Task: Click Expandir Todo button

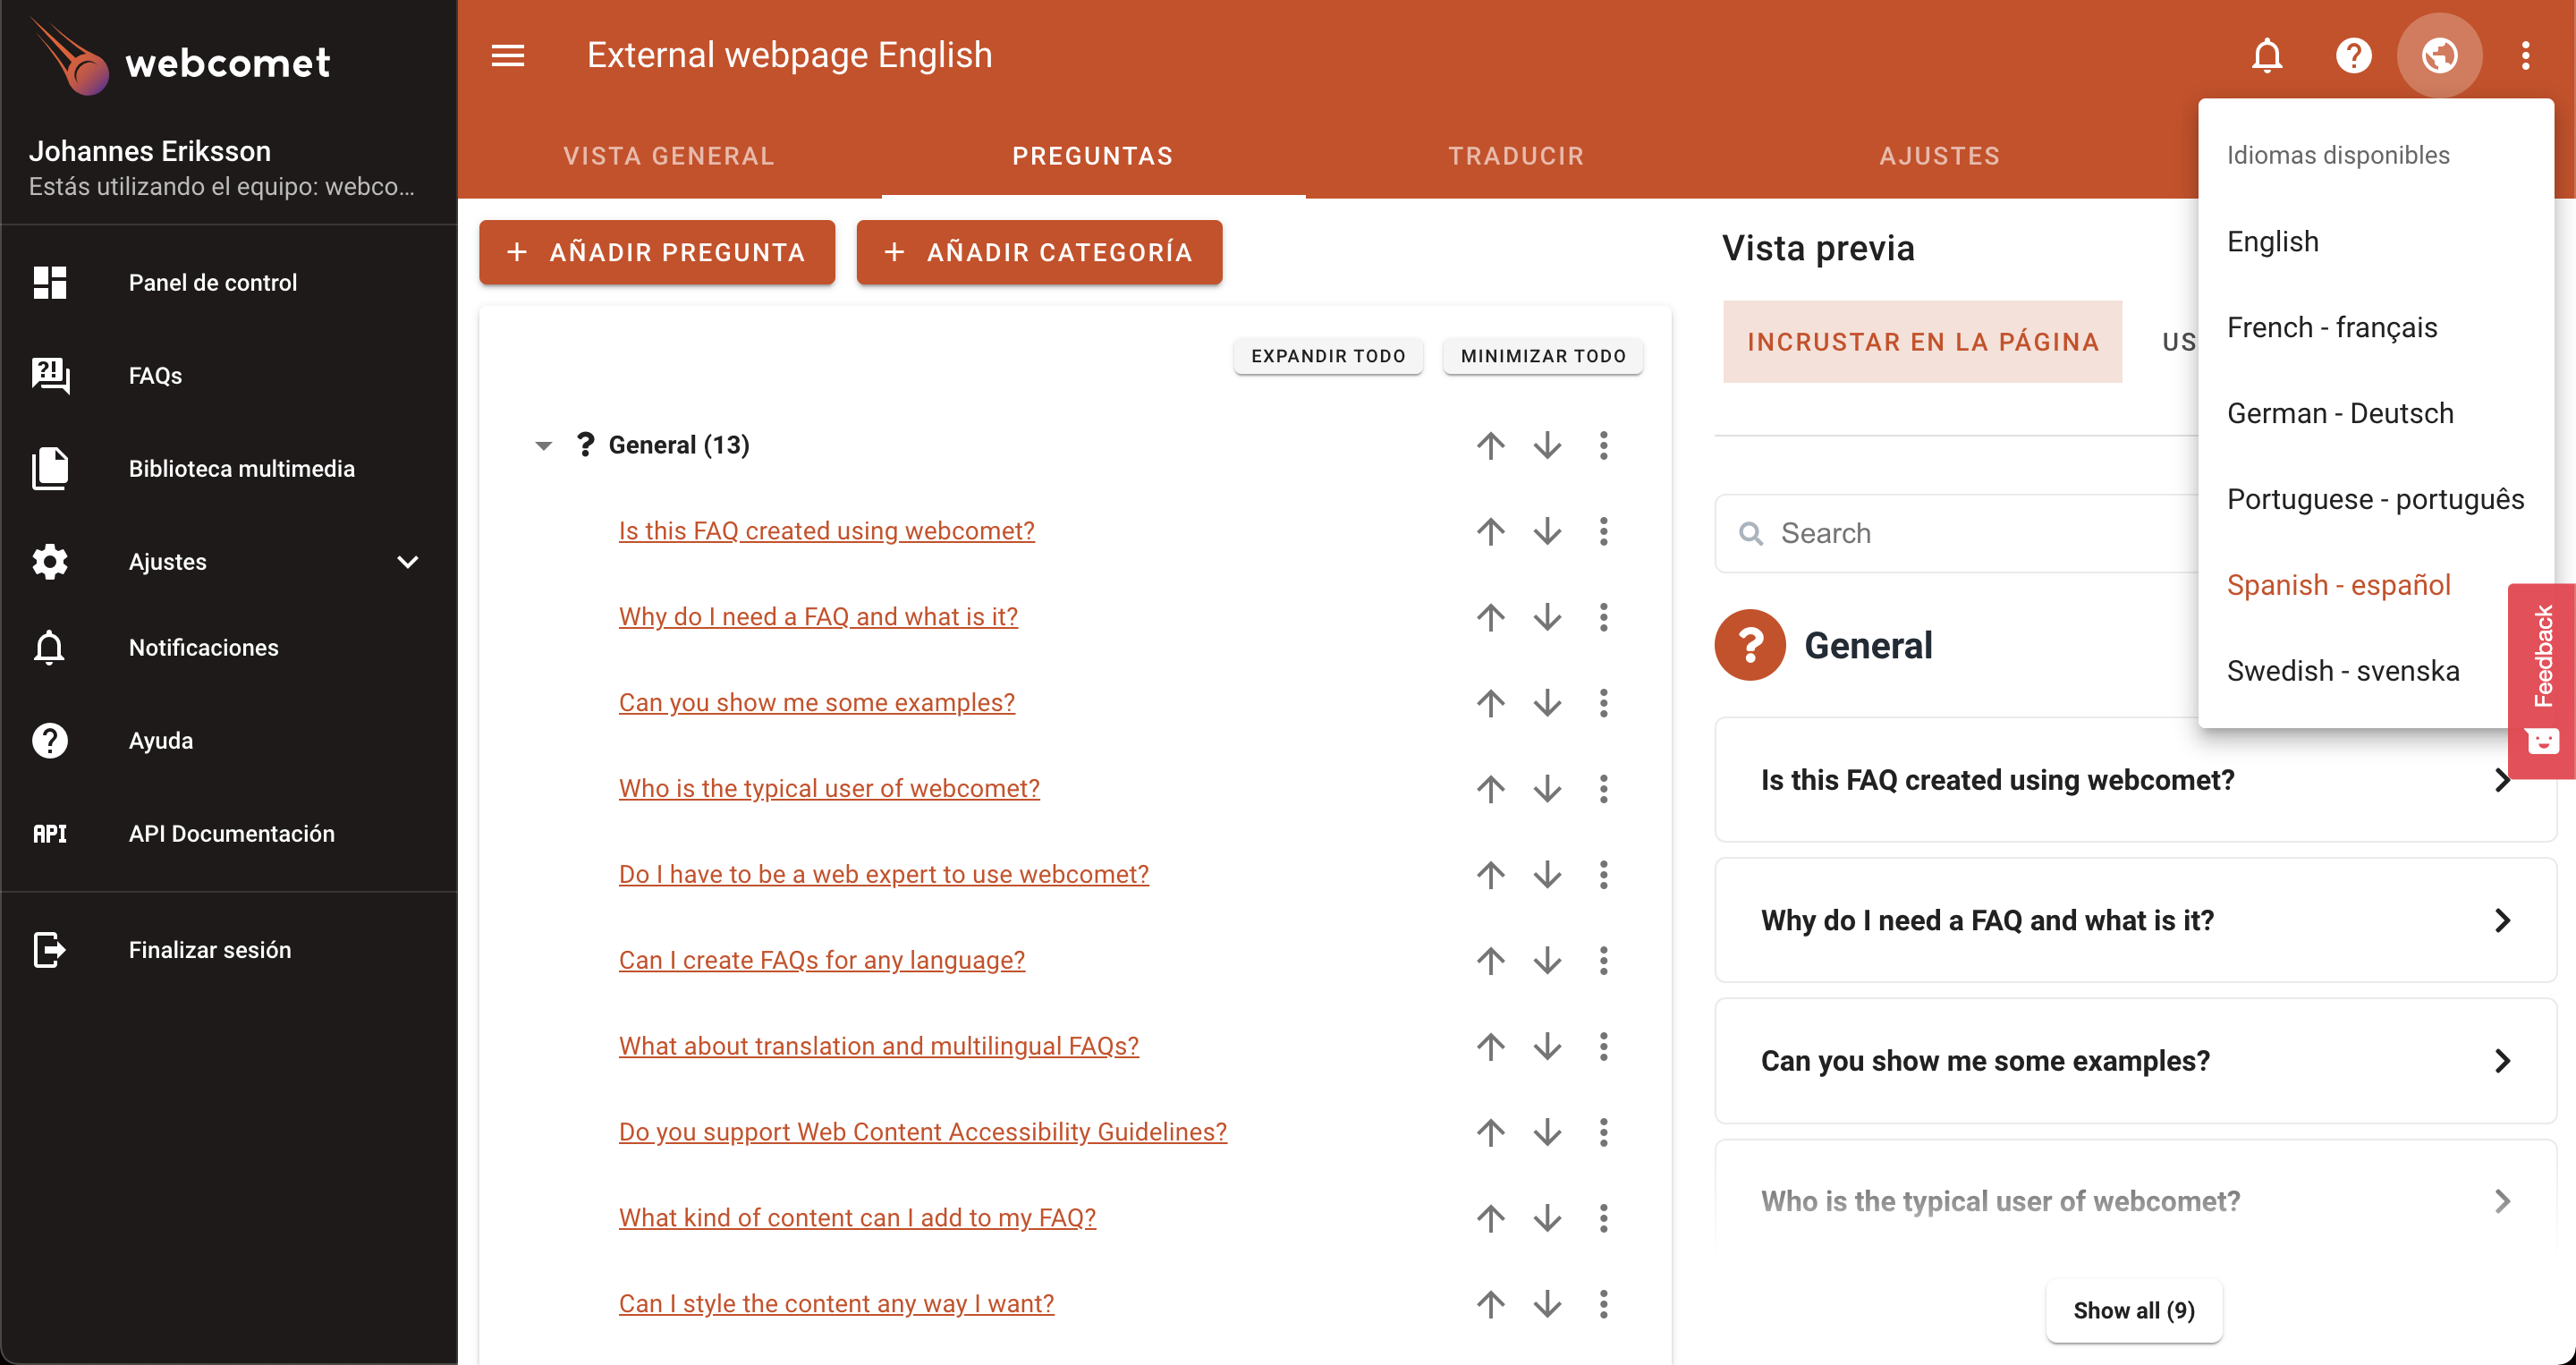Action: [1328, 356]
